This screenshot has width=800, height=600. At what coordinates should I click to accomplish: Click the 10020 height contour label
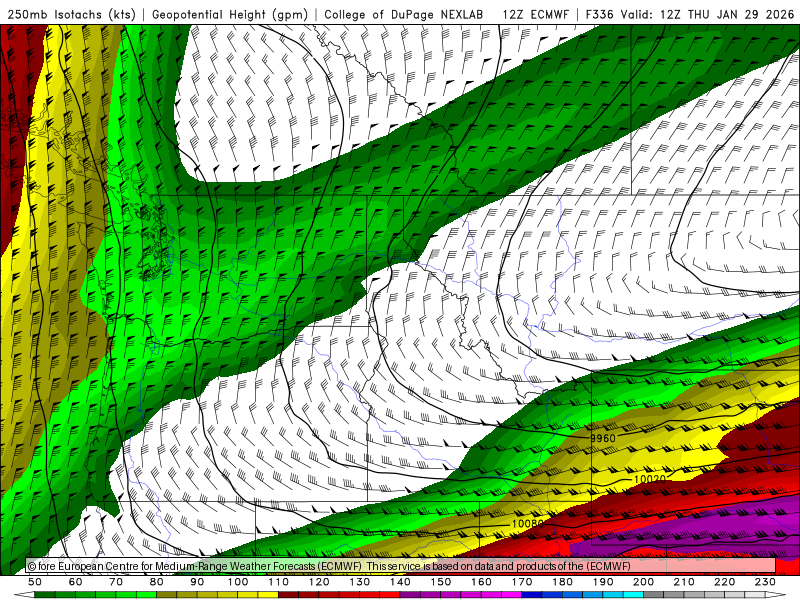tap(649, 479)
